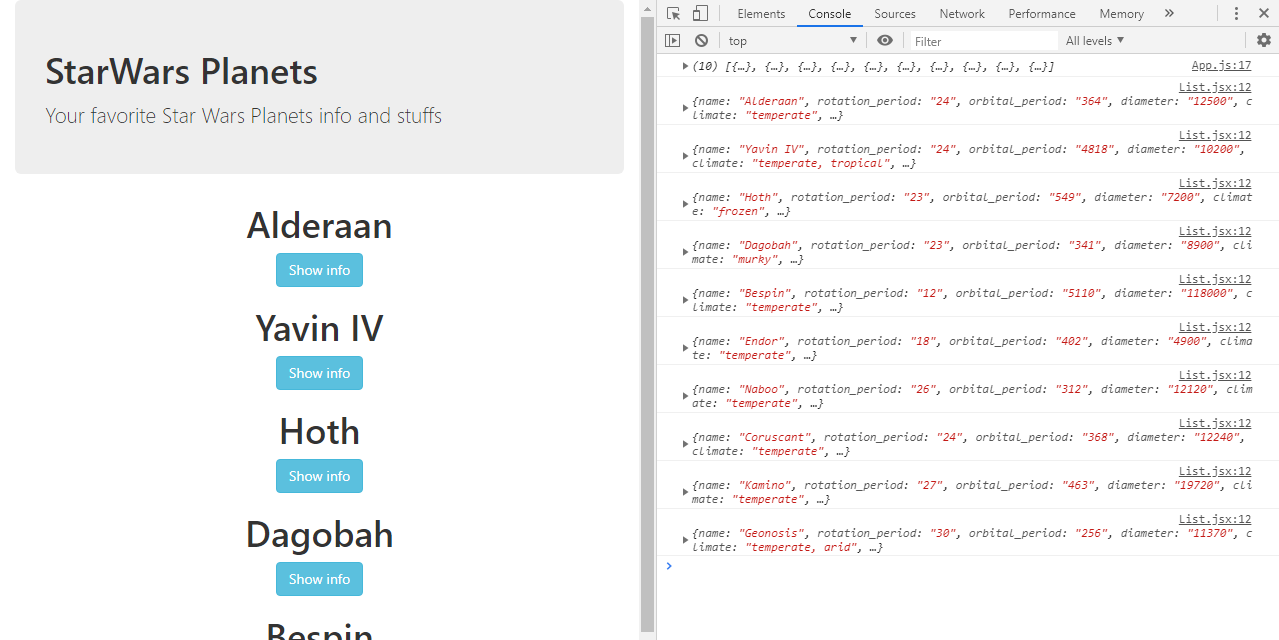Open the more DevTools options menu
The width and height of the screenshot is (1279, 640).
(1237, 13)
